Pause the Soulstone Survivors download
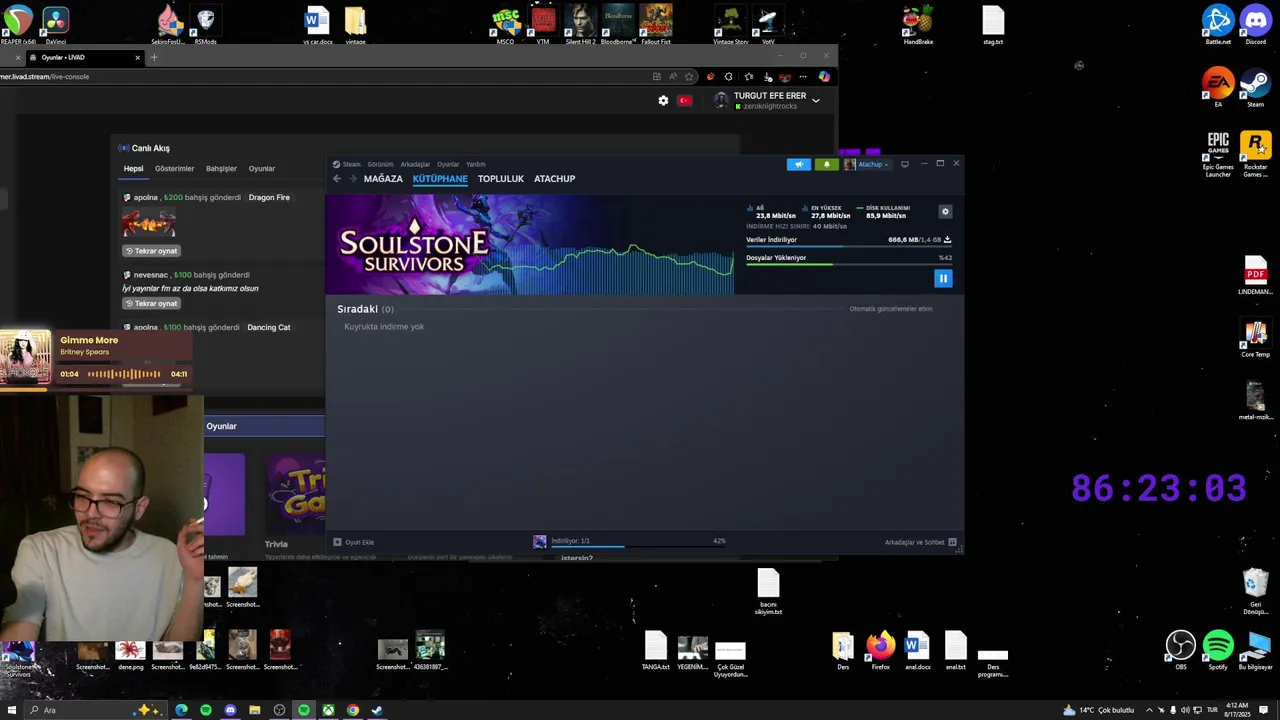Screen dimensions: 1280x720 [x=943, y=279]
